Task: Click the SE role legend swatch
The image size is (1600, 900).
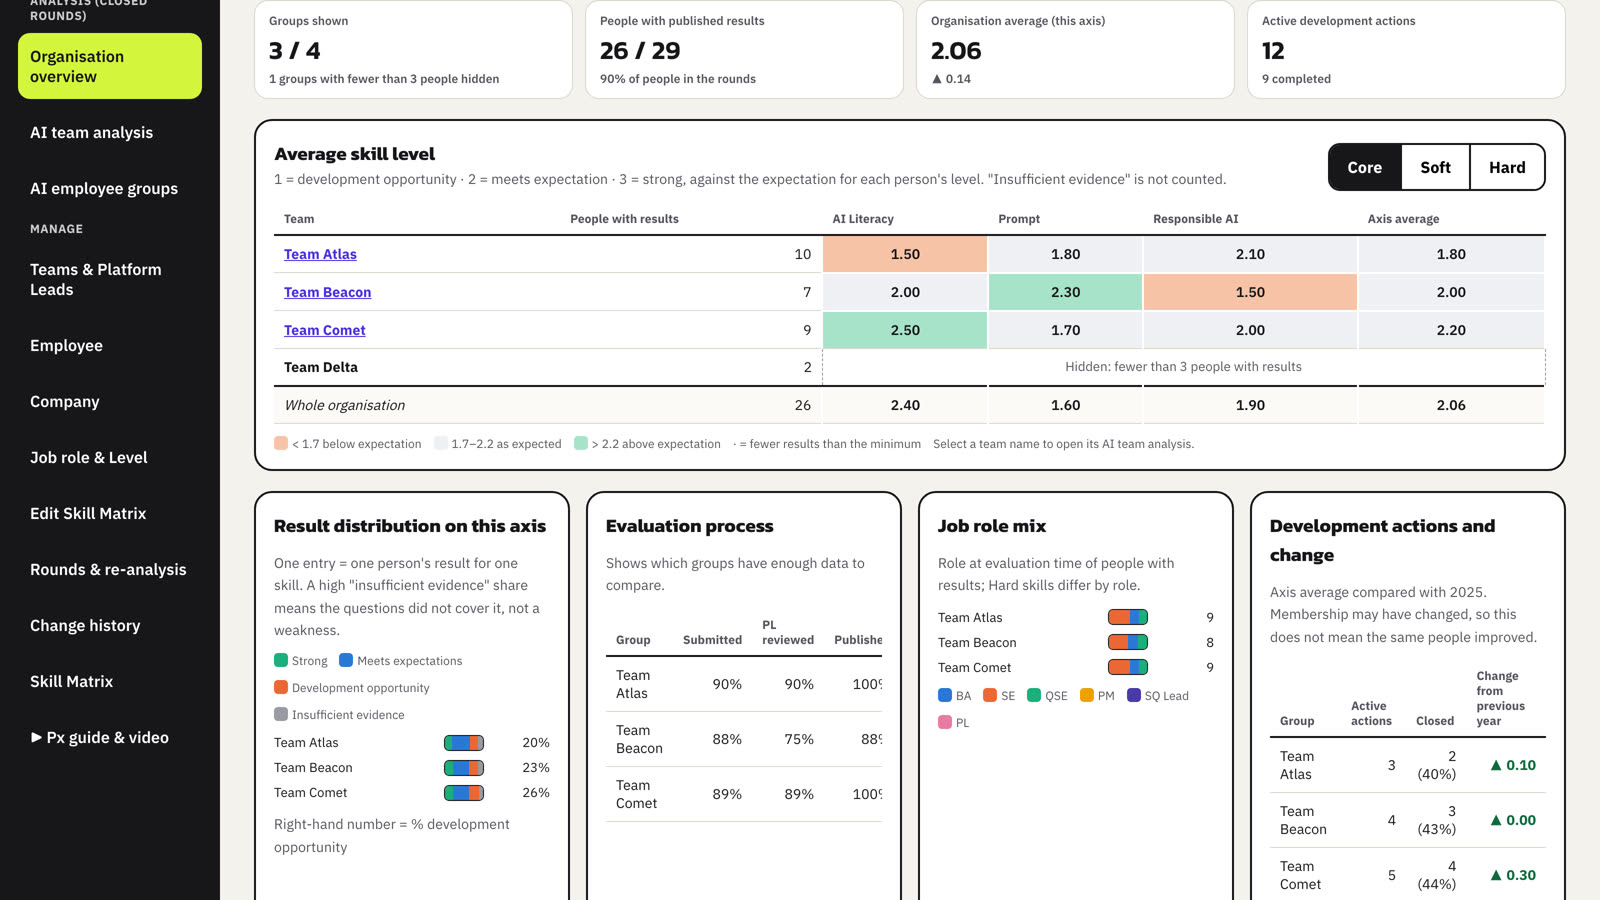Action: coord(990,695)
